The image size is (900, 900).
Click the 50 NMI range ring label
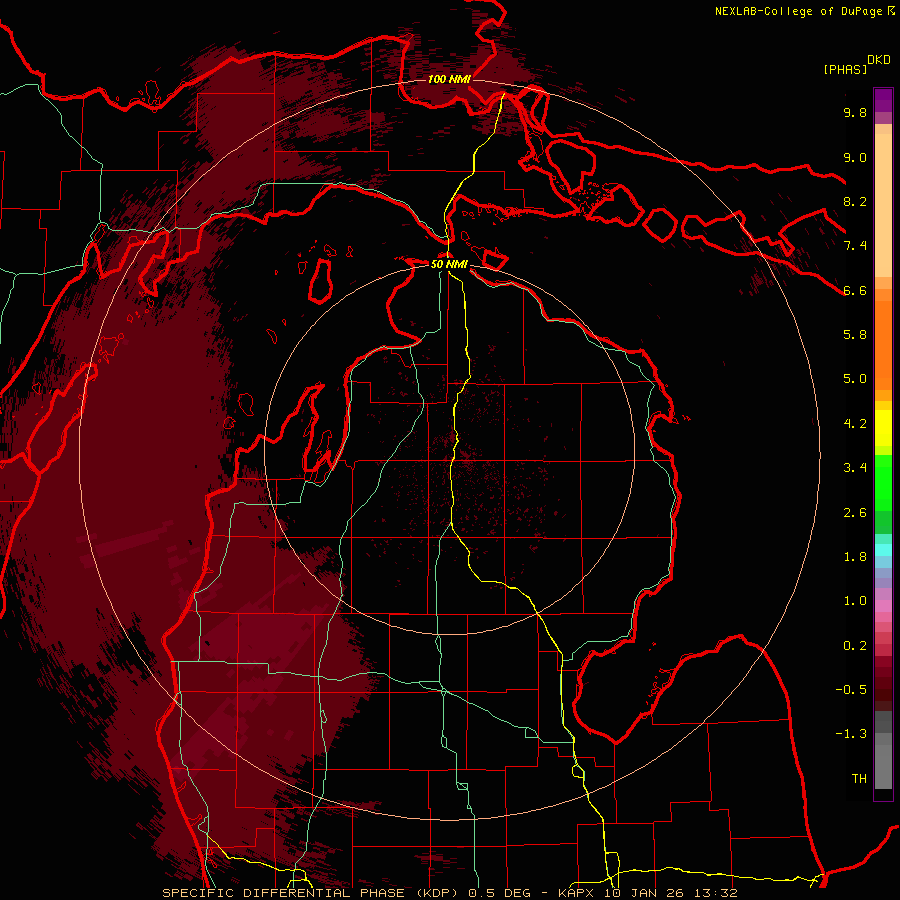pyautogui.click(x=449, y=264)
